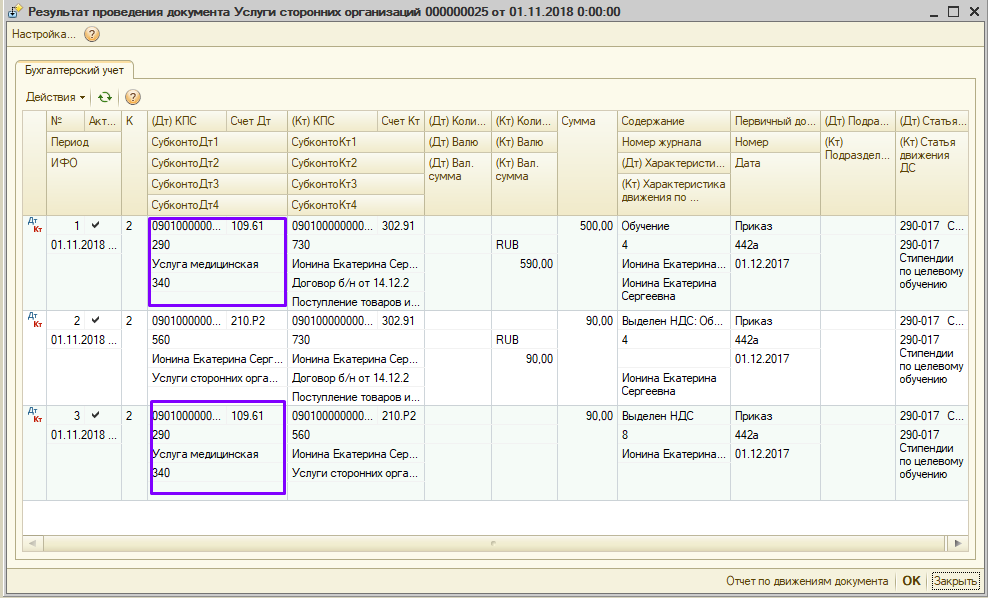This screenshot has width=988, height=598.
Task: Click the Сумма column header
Action: 586,121
